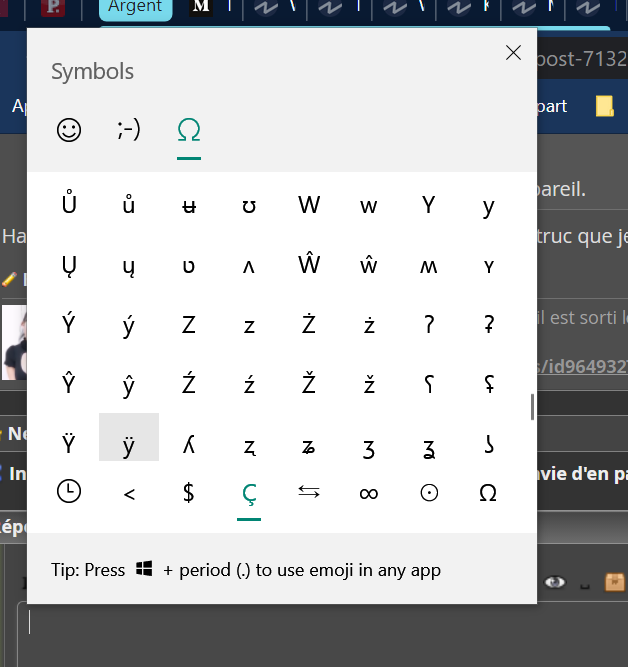Open the currency symbols $ category
The width and height of the screenshot is (628, 667).
189,492
